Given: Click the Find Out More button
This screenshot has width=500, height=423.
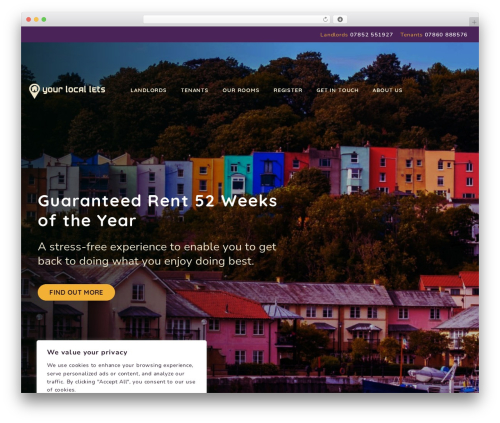Looking at the screenshot, I should click(76, 292).
